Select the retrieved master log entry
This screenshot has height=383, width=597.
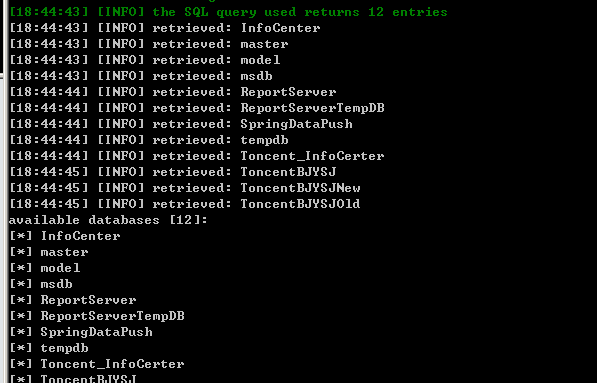coord(148,44)
